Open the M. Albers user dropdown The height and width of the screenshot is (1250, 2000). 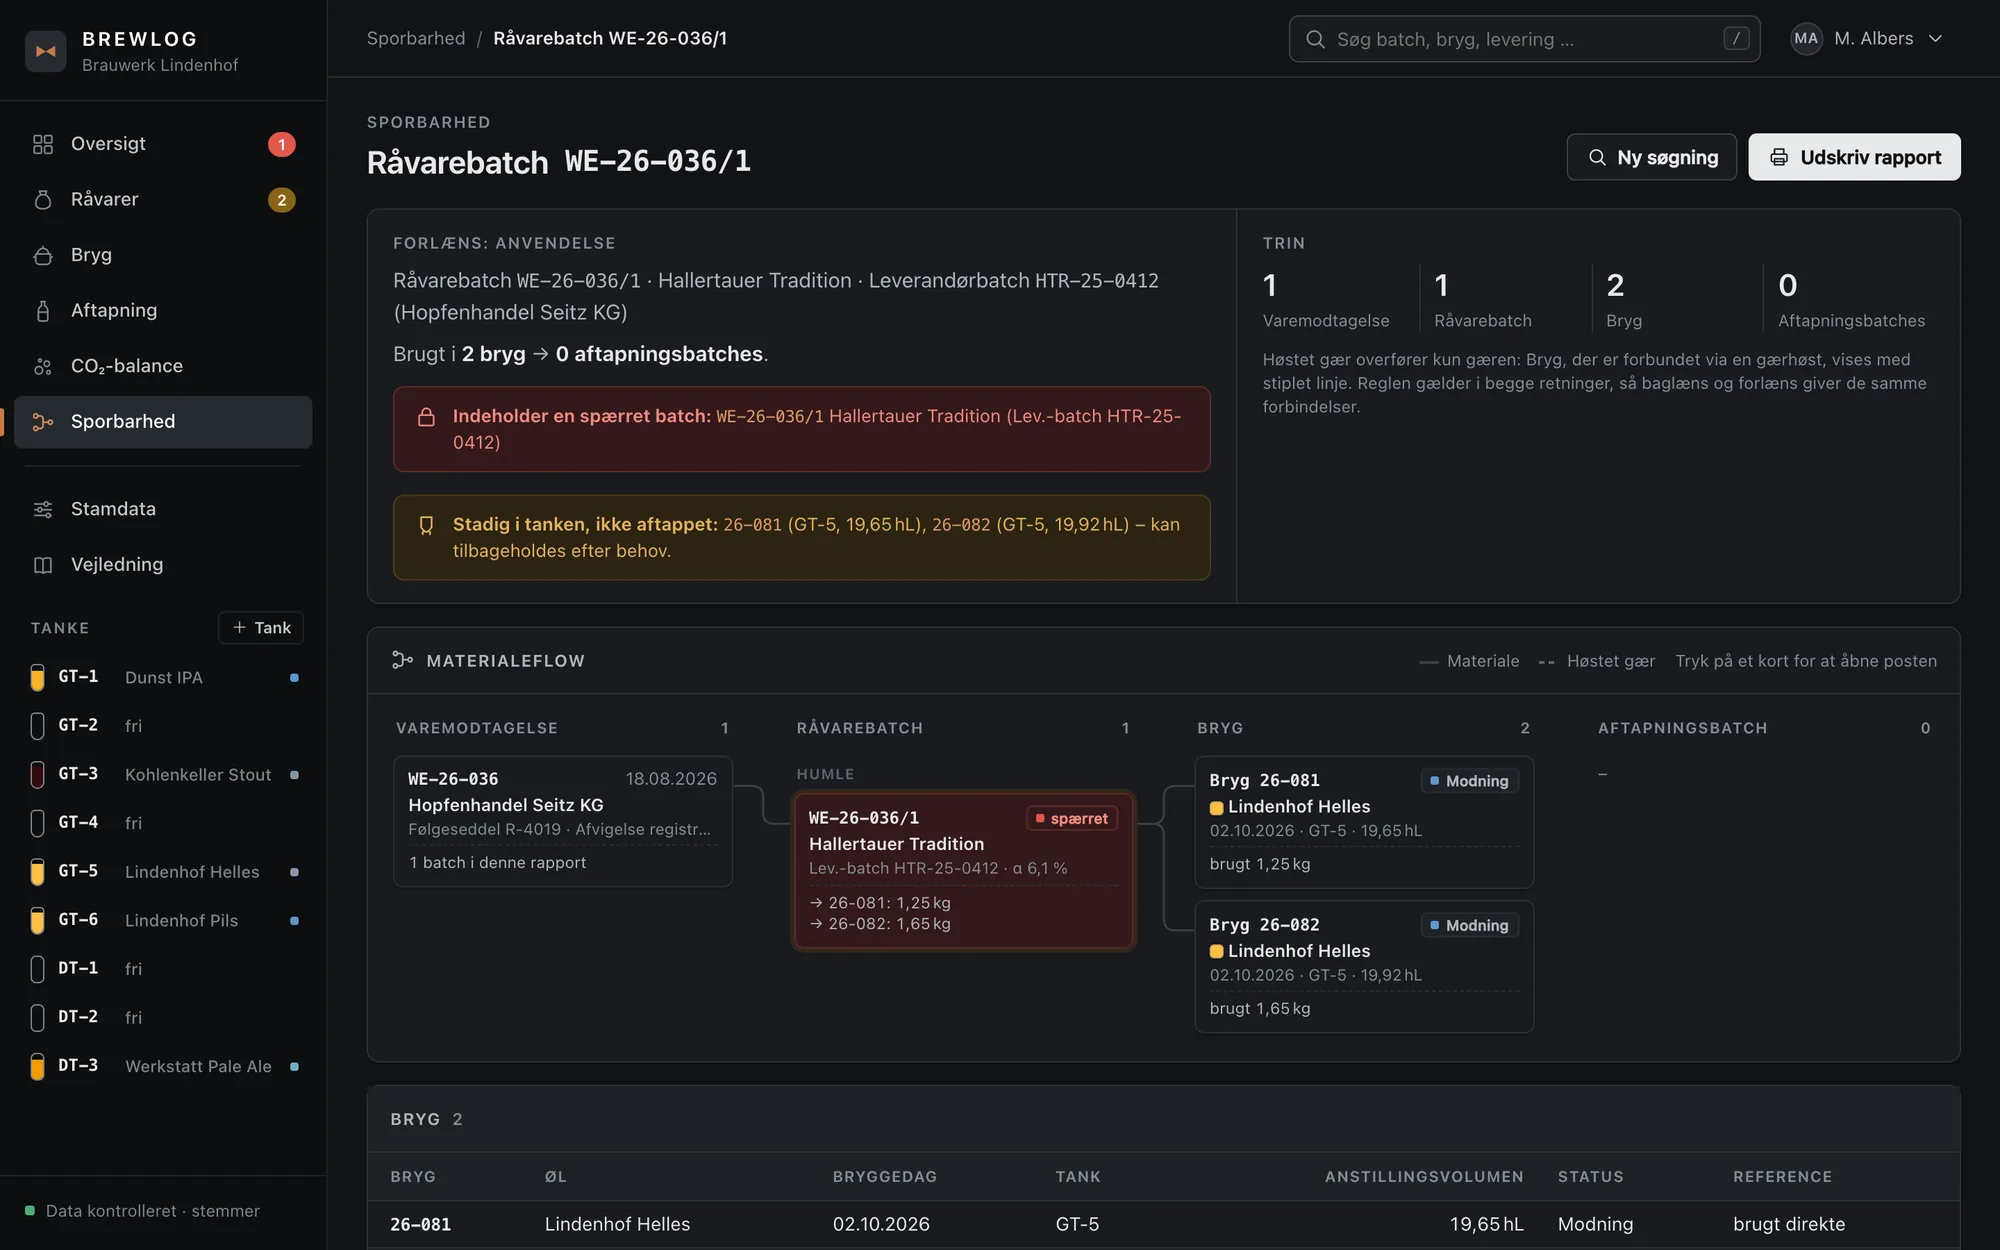[x=1867, y=39]
